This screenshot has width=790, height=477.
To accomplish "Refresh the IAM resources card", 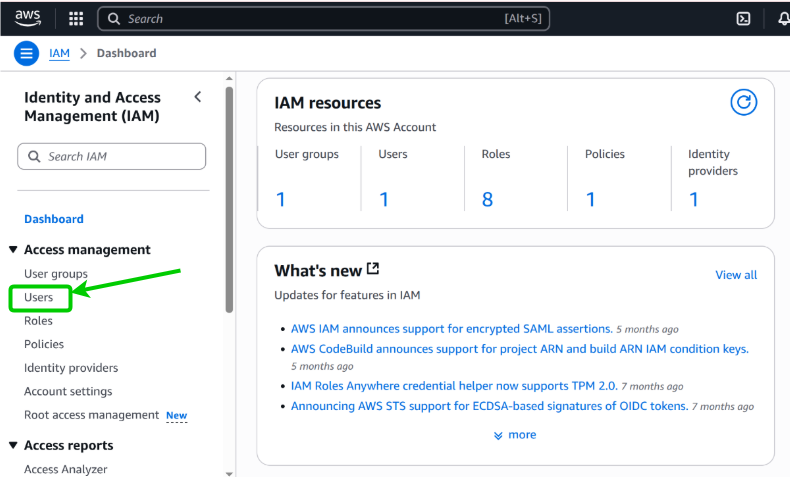I will (744, 102).
